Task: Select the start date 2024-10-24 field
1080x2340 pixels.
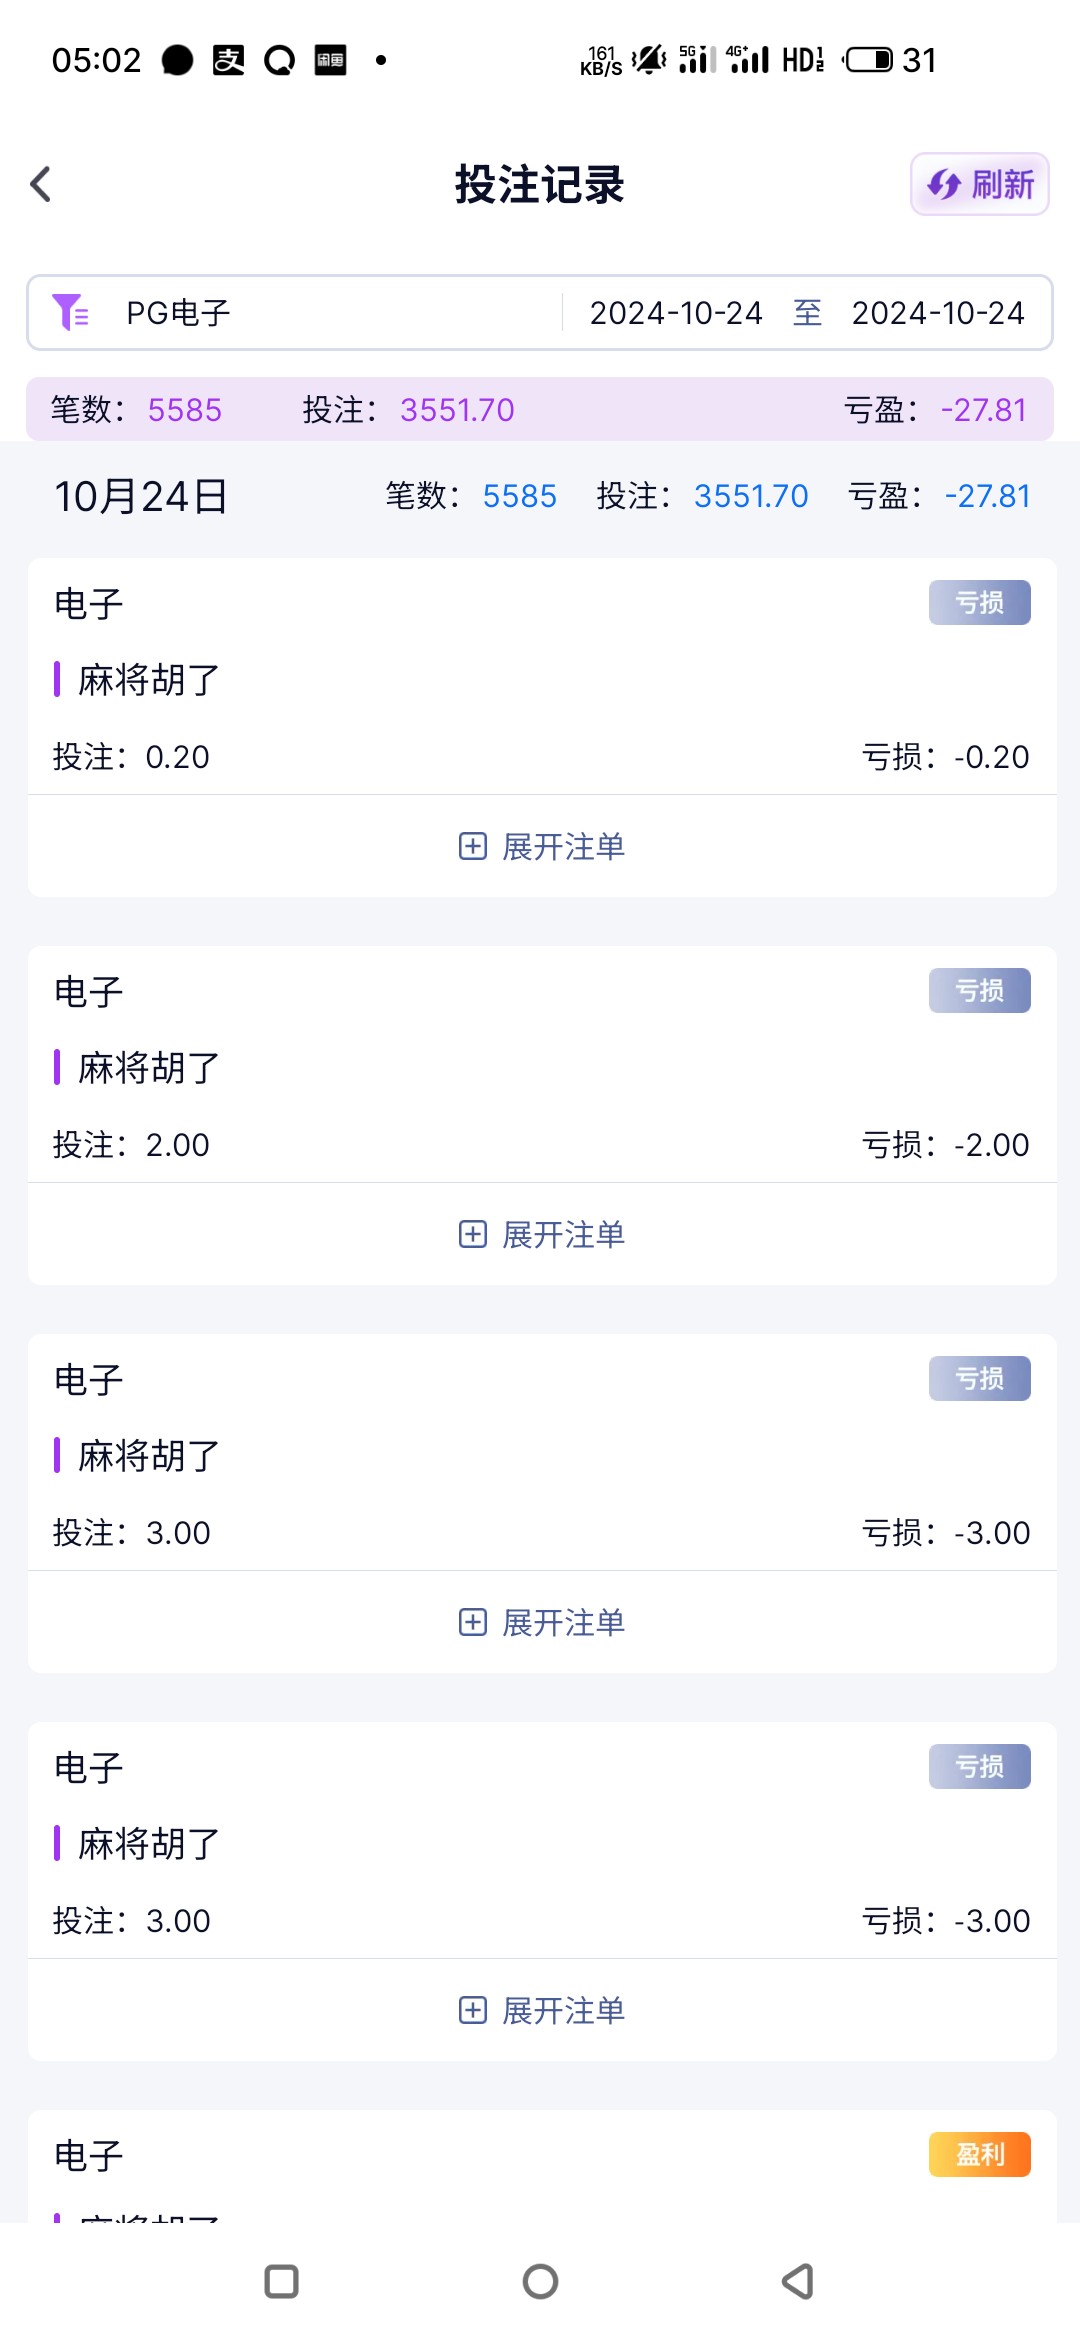Action: point(676,313)
